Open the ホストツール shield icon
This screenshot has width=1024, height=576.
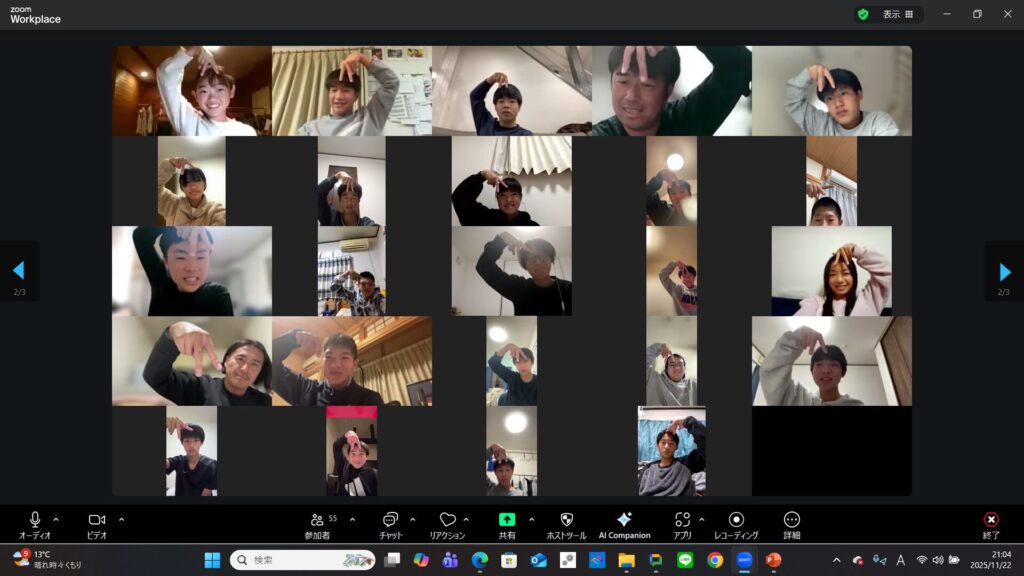[566, 520]
